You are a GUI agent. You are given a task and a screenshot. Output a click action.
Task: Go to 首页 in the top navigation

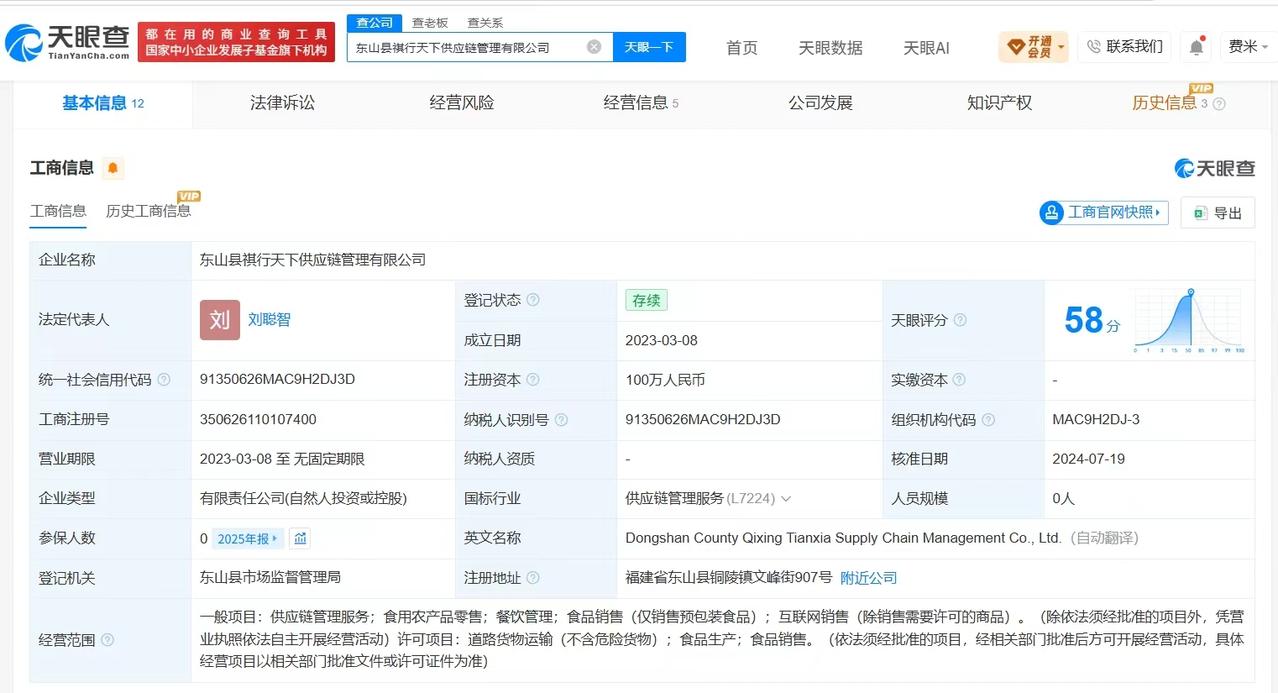[x=742, y=47]
